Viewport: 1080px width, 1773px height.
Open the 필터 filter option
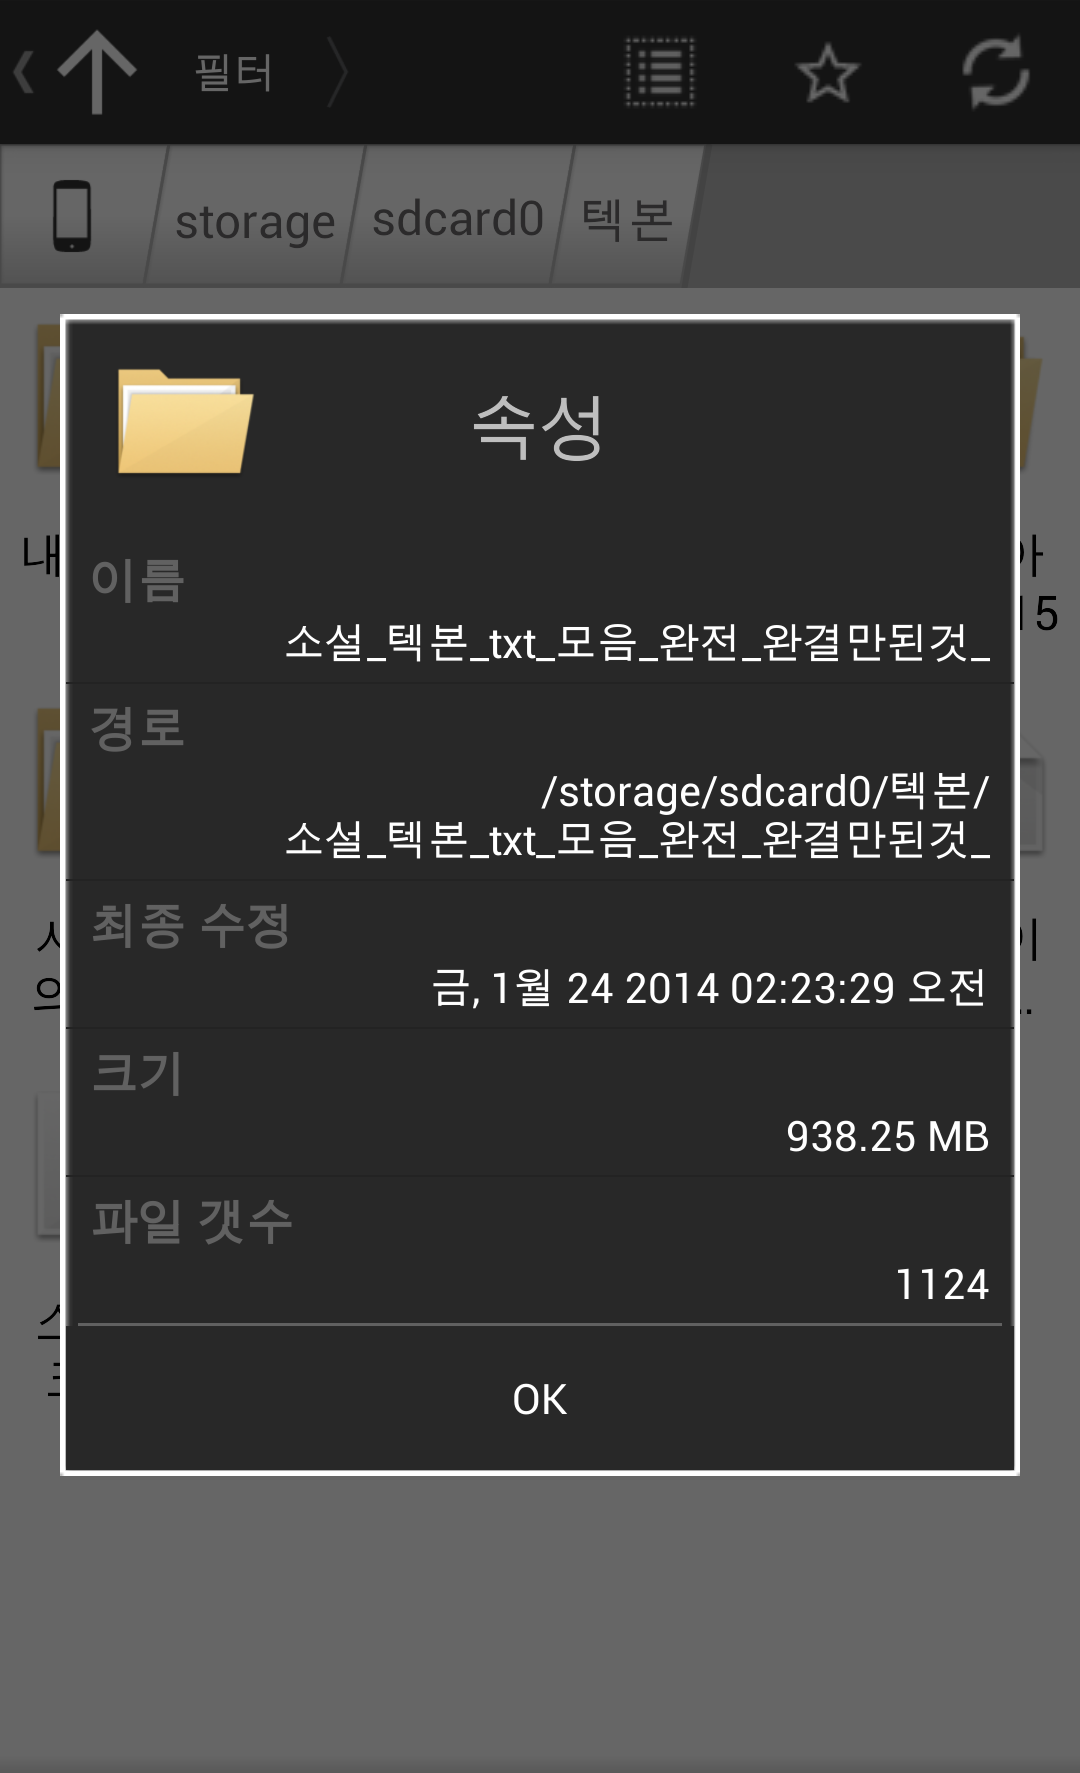[x=233, y=72]
